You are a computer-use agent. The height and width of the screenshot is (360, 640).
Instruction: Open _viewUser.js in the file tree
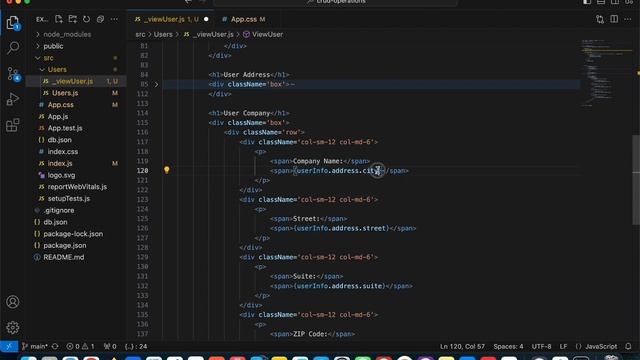(x=72, y=82)
